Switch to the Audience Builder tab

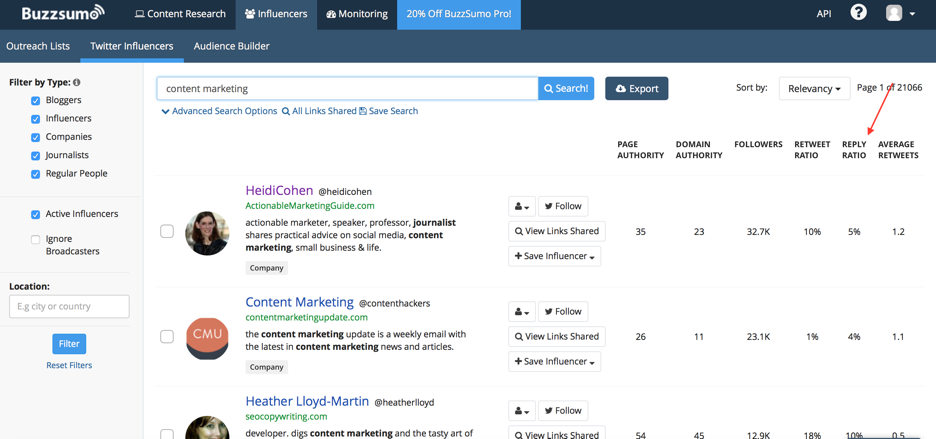[x=232, y=46]
